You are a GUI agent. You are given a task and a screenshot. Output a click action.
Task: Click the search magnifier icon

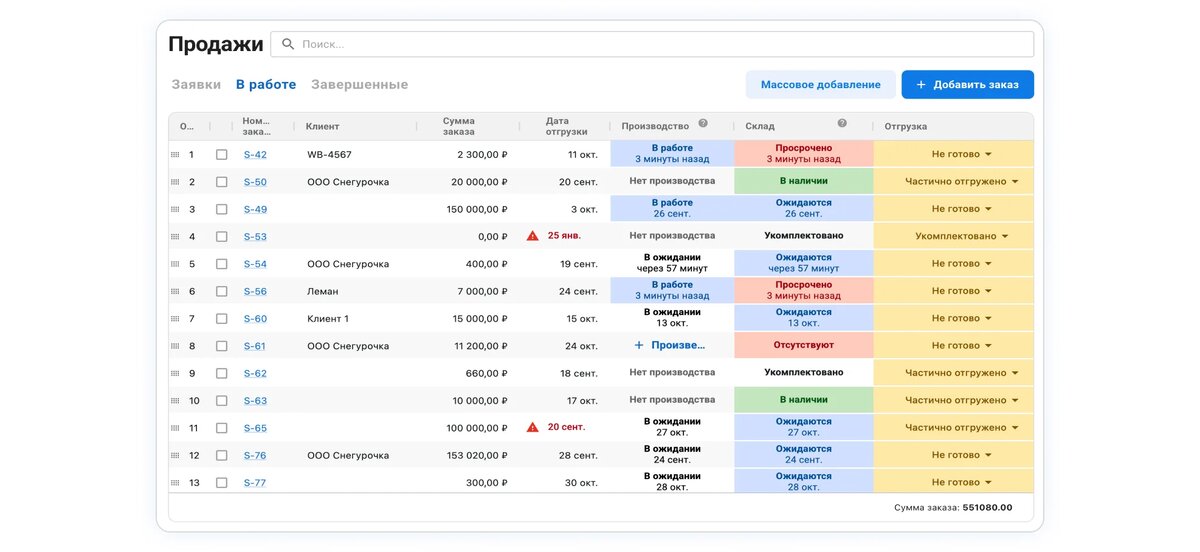point(288,44)
